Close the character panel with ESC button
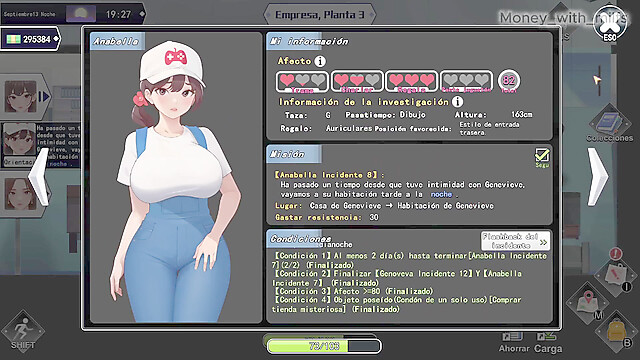This screenshot has width=640, height=360. (610, 24)
